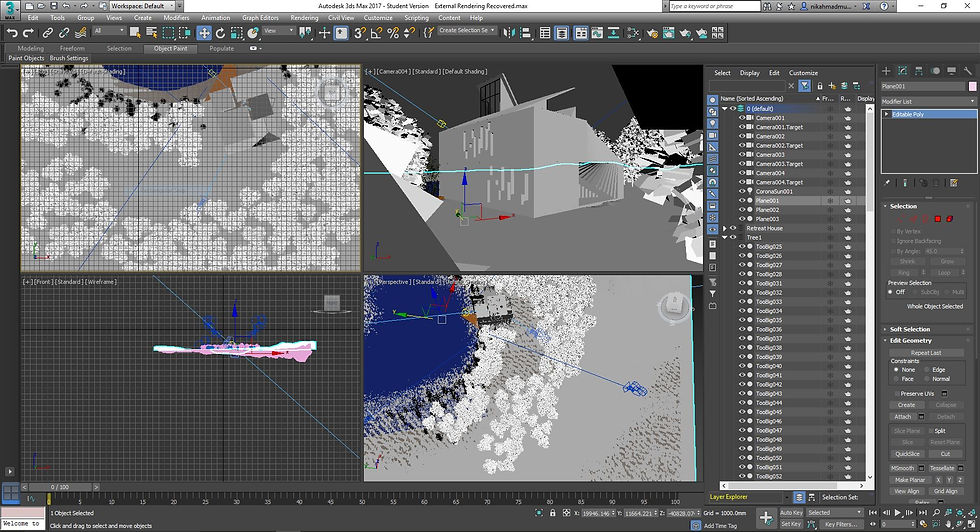
Task: Activate Select and Move tool
Action: pyautogui.click(x=204, y=33)
